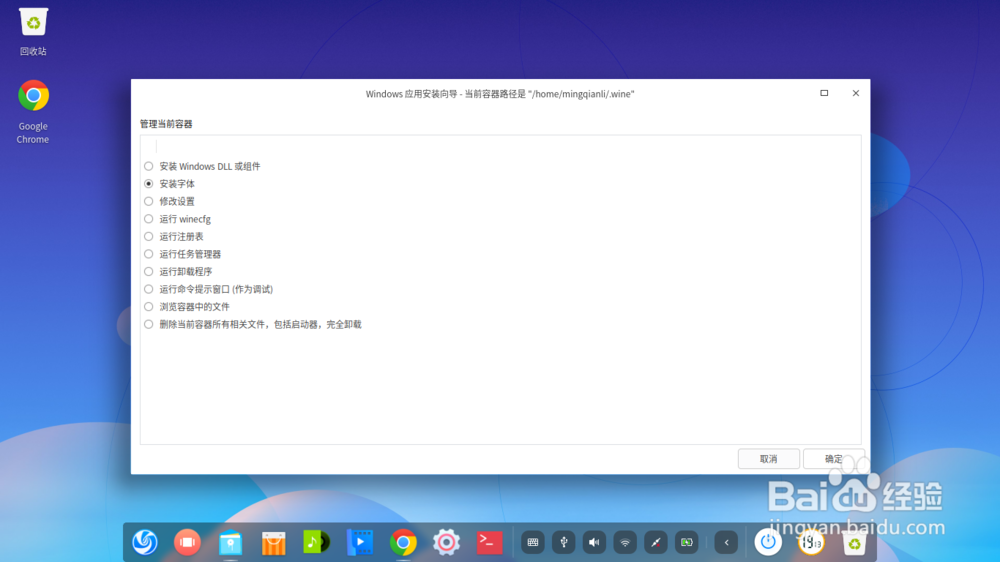Viewport: 1000px width, 562px height.
Task: Open the terminal in the dock
Action: pyautogui.click(x=489, y=542)
